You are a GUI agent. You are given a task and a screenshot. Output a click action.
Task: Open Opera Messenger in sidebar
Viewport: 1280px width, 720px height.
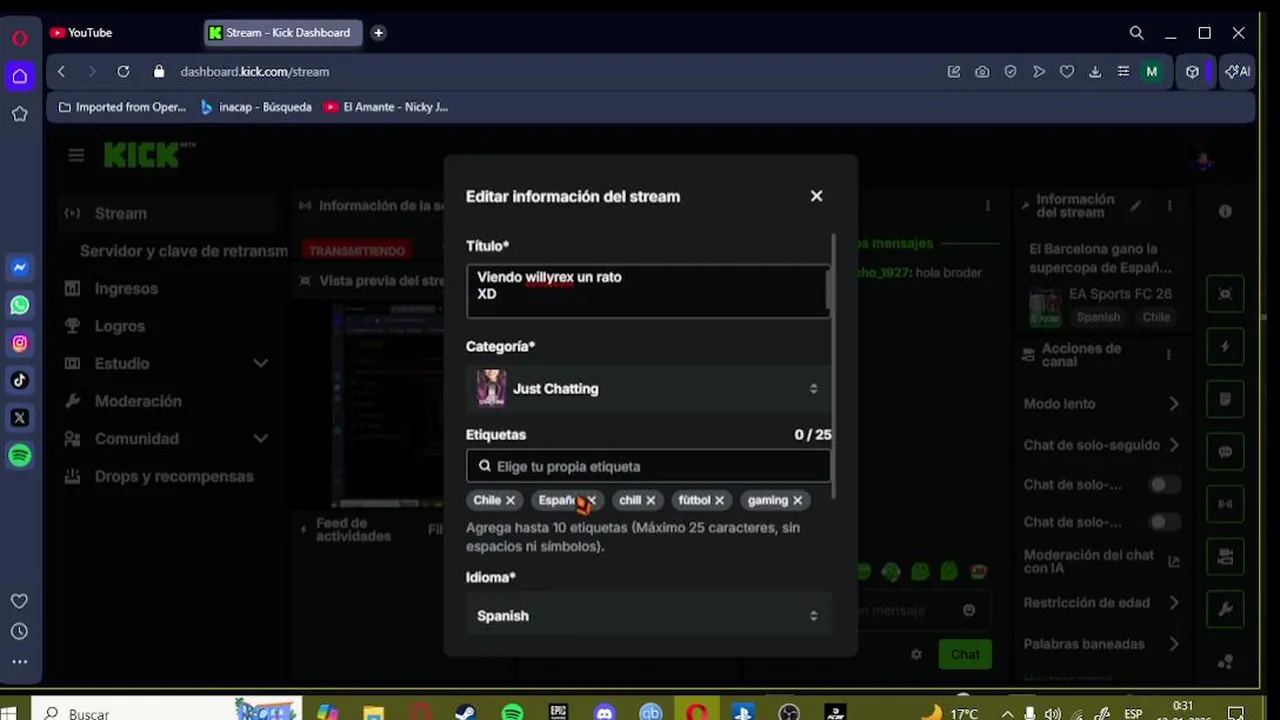click(x=19, y=268)
